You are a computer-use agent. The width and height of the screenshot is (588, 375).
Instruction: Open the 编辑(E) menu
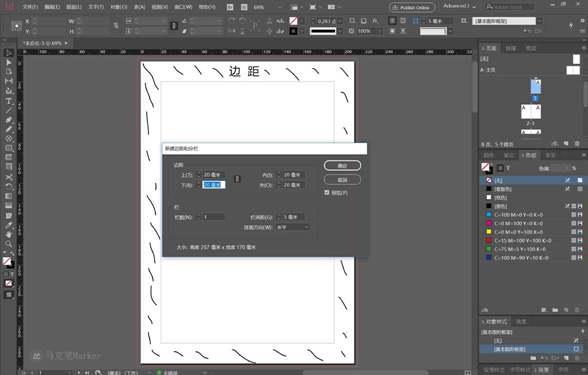(52, 7)
